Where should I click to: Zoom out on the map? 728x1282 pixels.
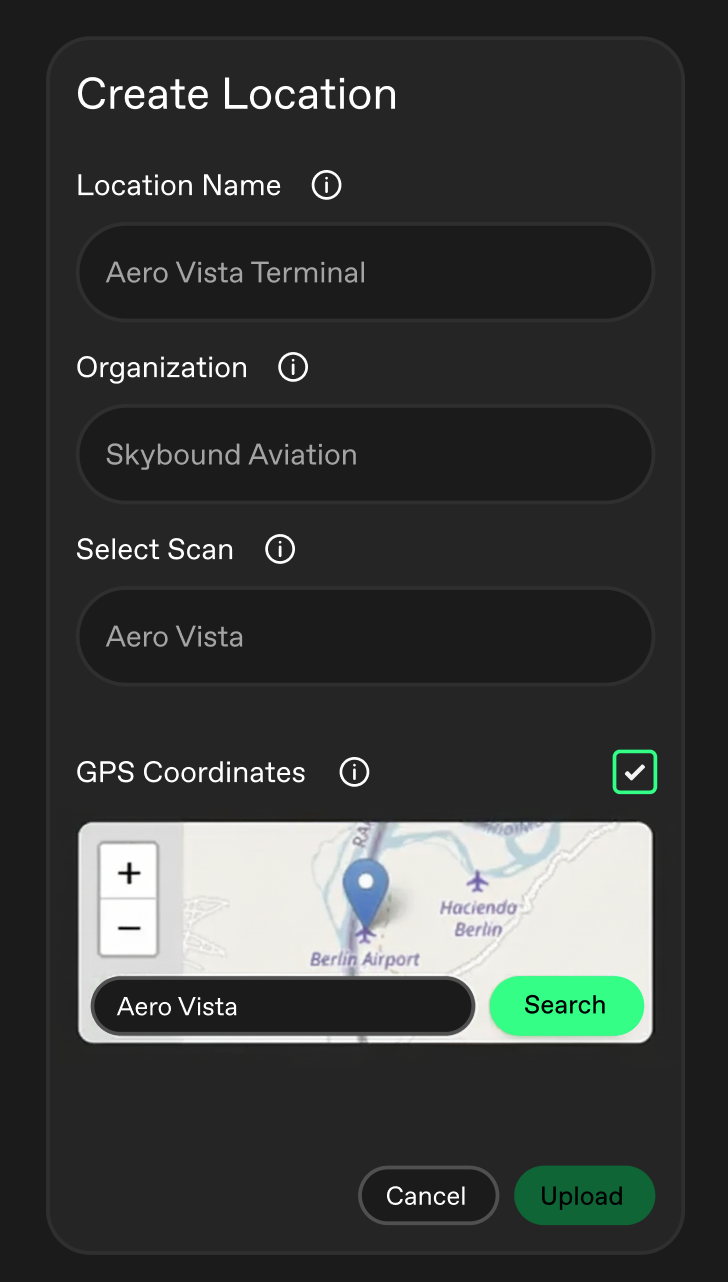tap(128, 928)
